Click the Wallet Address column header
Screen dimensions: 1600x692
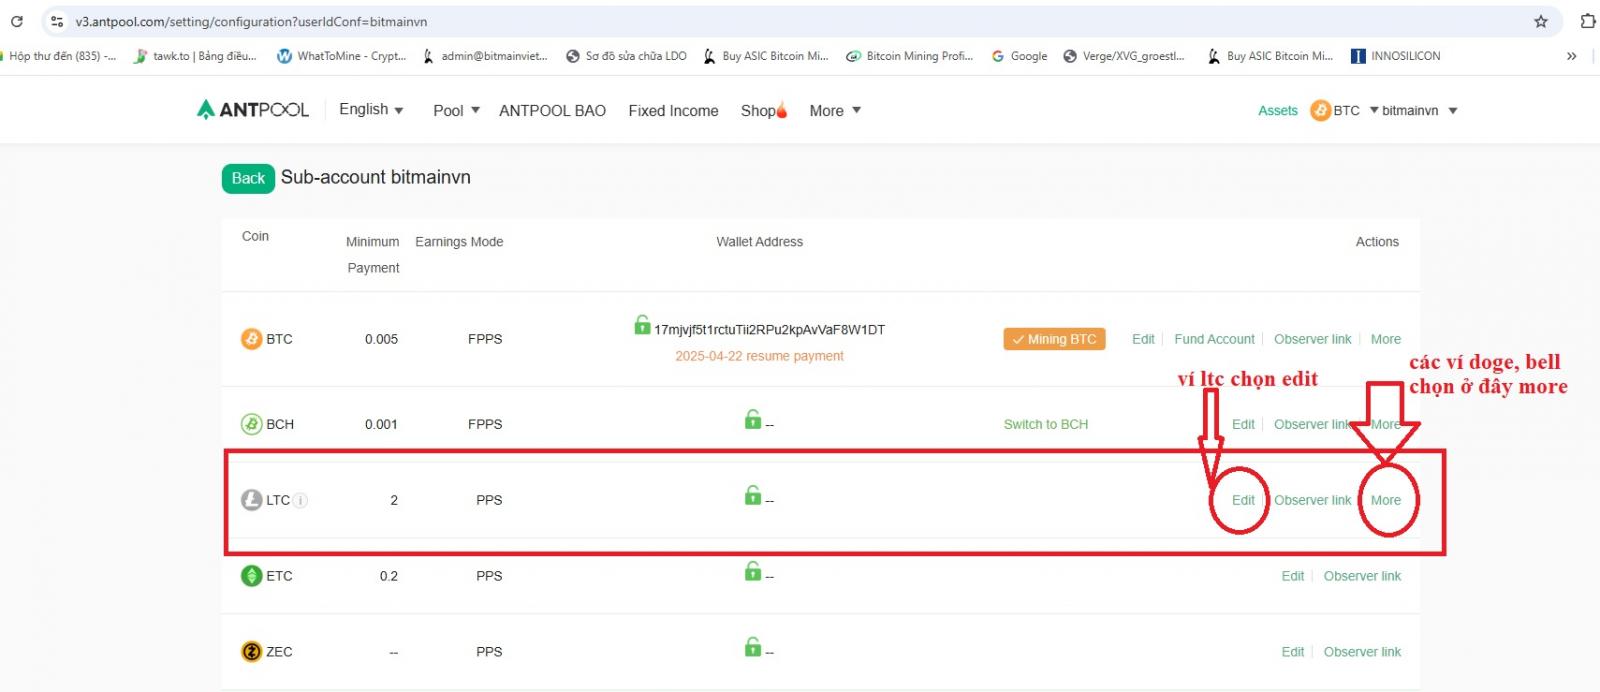tap(759, 242)
